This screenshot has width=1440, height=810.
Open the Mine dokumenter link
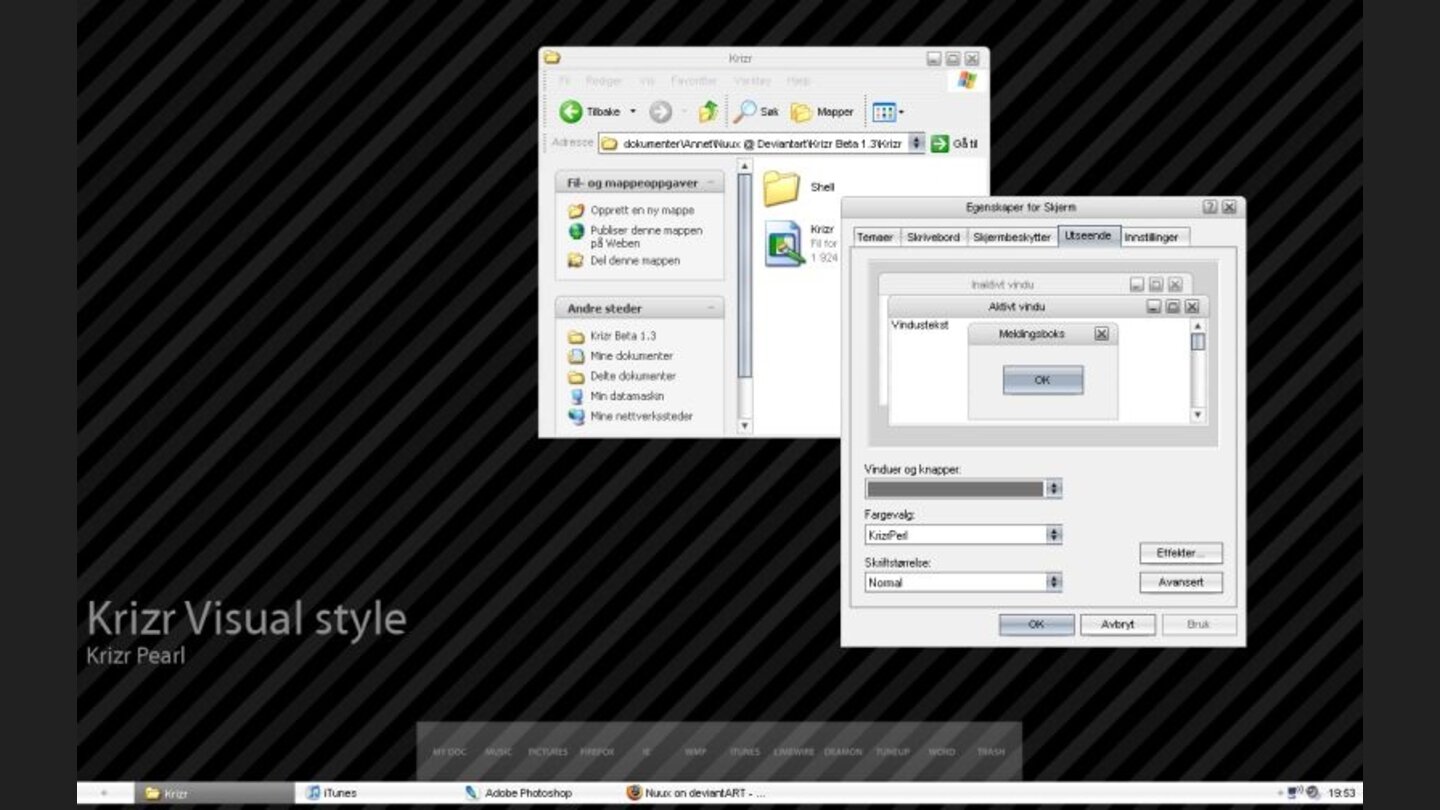pos(631,356)
